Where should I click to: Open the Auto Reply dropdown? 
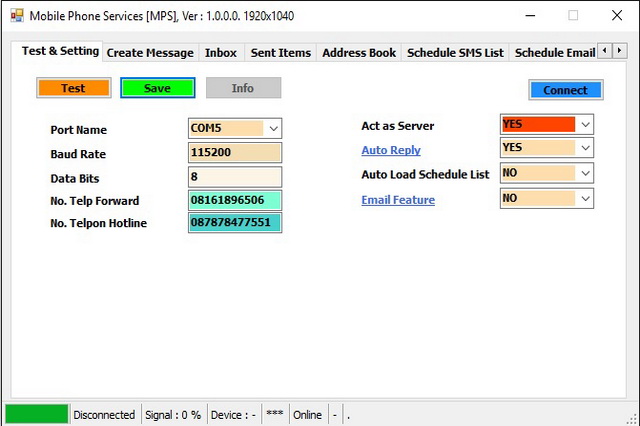[x=585, y=148]
